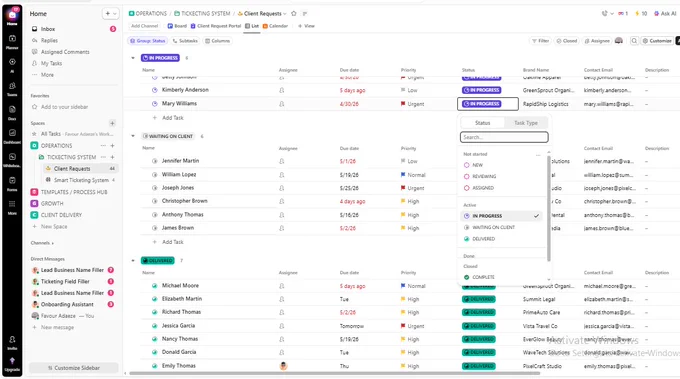Click the Invite icon in left rail

pyautogui.click(x=12, y=340)
